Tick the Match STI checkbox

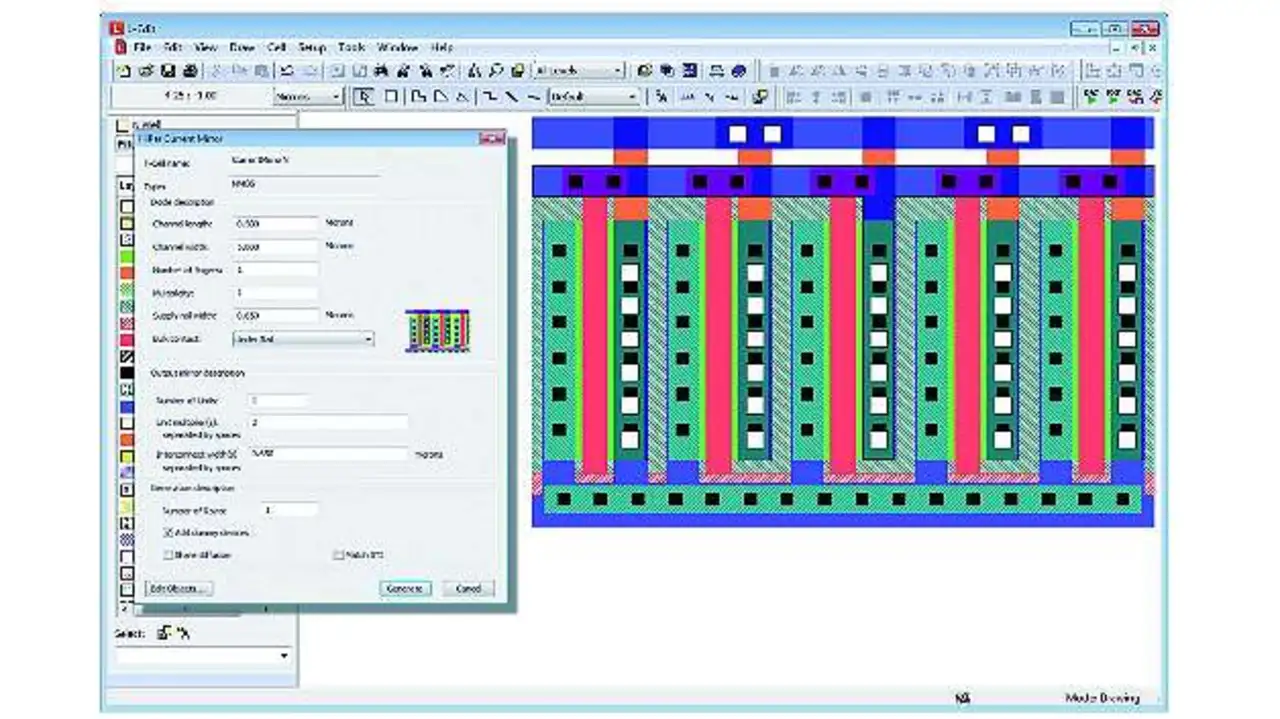click(x=339, y=555)
